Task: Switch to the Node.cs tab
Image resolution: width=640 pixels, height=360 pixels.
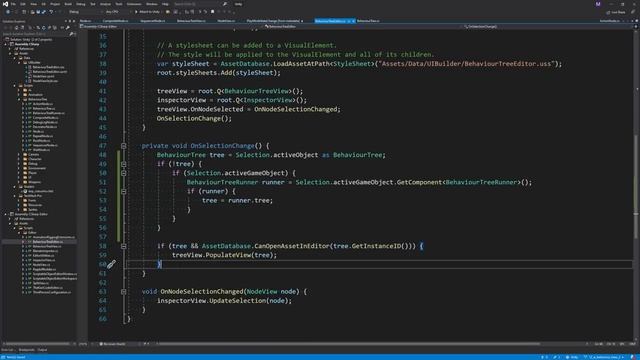Action: click(85, 21)
